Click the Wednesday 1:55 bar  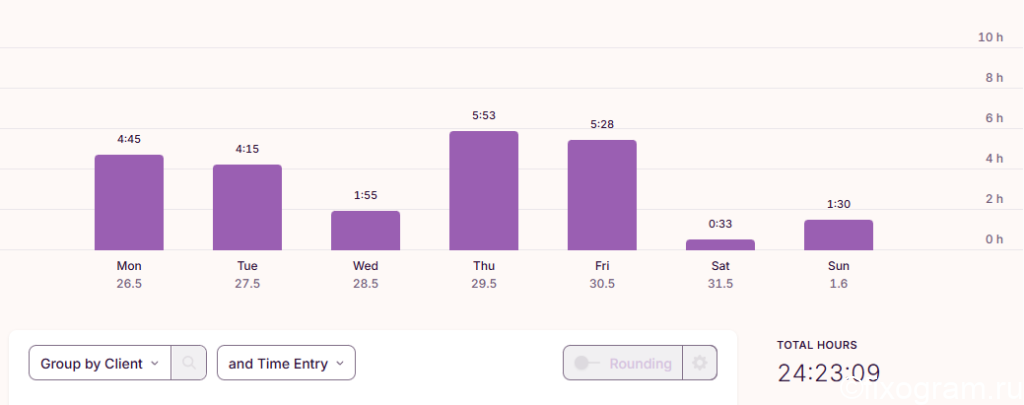click(366, 231)
